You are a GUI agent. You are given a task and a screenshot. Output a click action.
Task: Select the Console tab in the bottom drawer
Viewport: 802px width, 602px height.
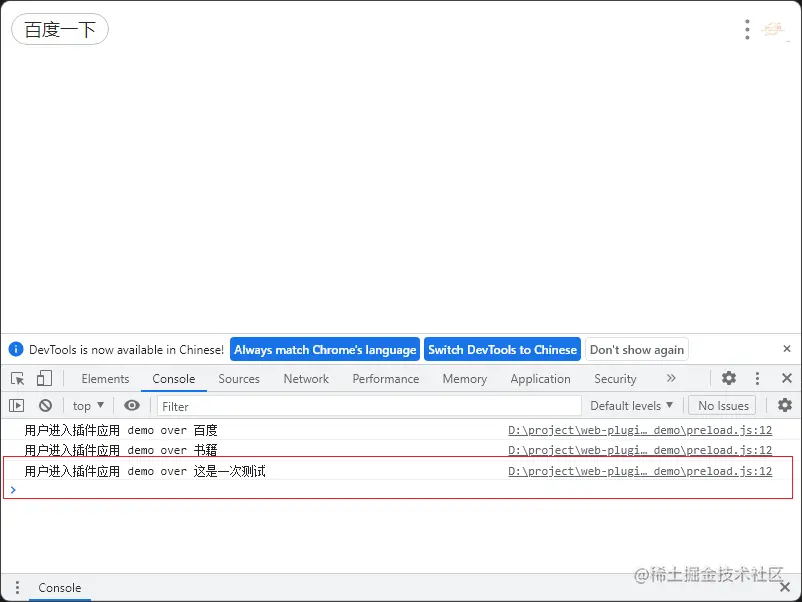pos(59,588)
